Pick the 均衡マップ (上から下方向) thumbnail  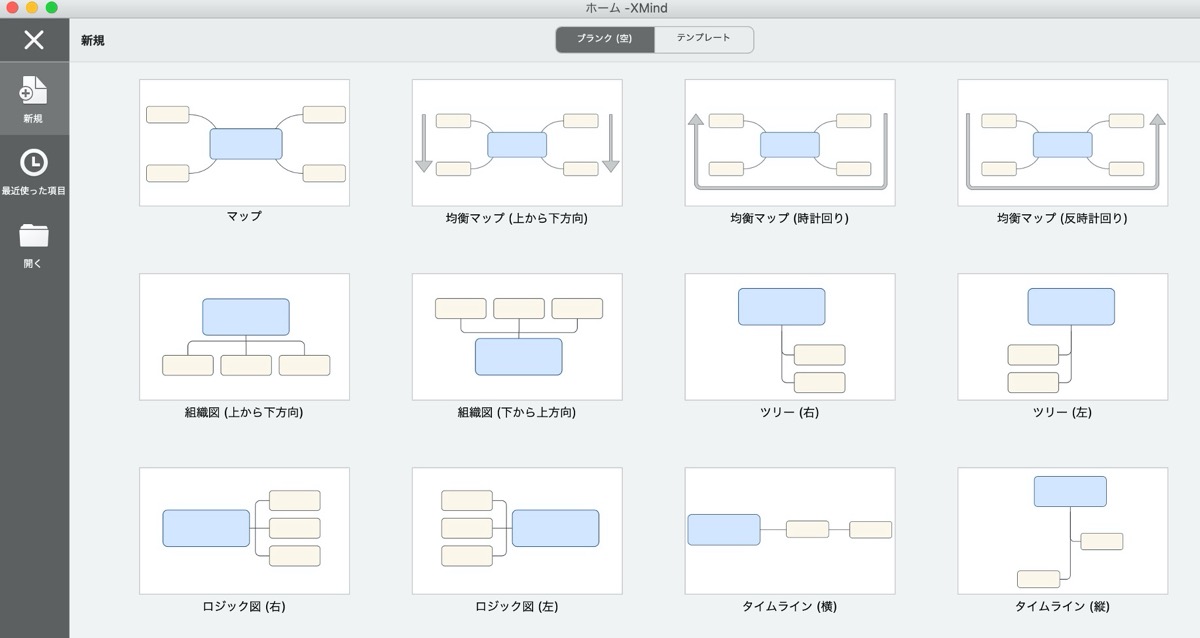(517, 143)
